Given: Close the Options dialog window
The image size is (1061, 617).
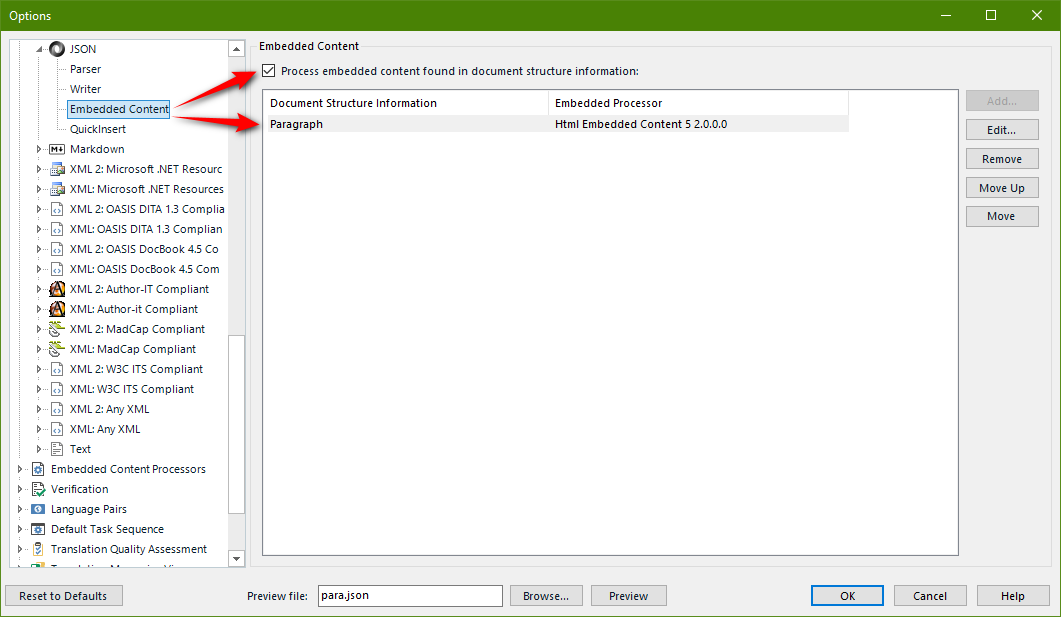Looking at the screenshot, I should pos(1037,16).
